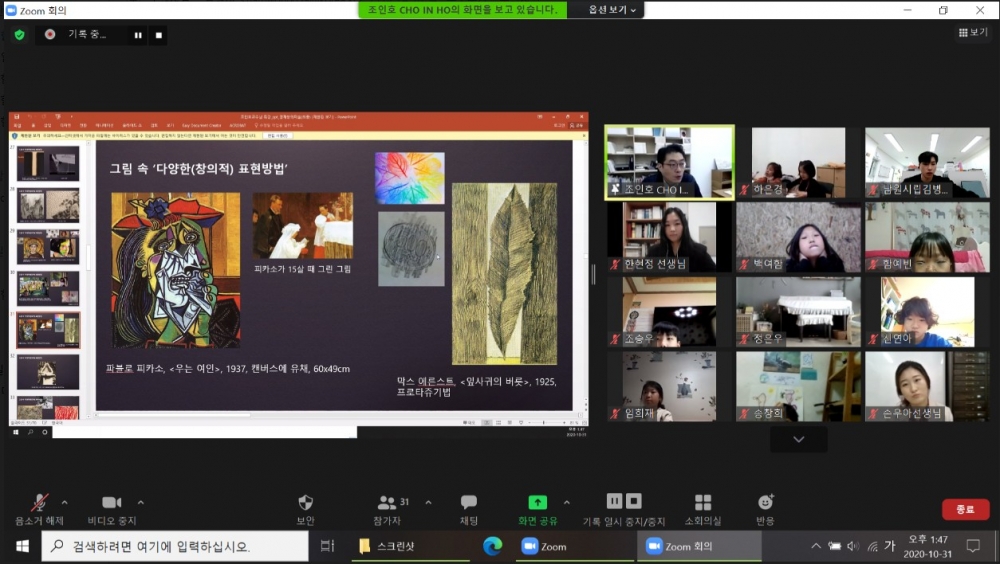Select 조승우 participant video tile
Image resolution: width=1000 pixels, height=564 pixels.
pos(669,312)
